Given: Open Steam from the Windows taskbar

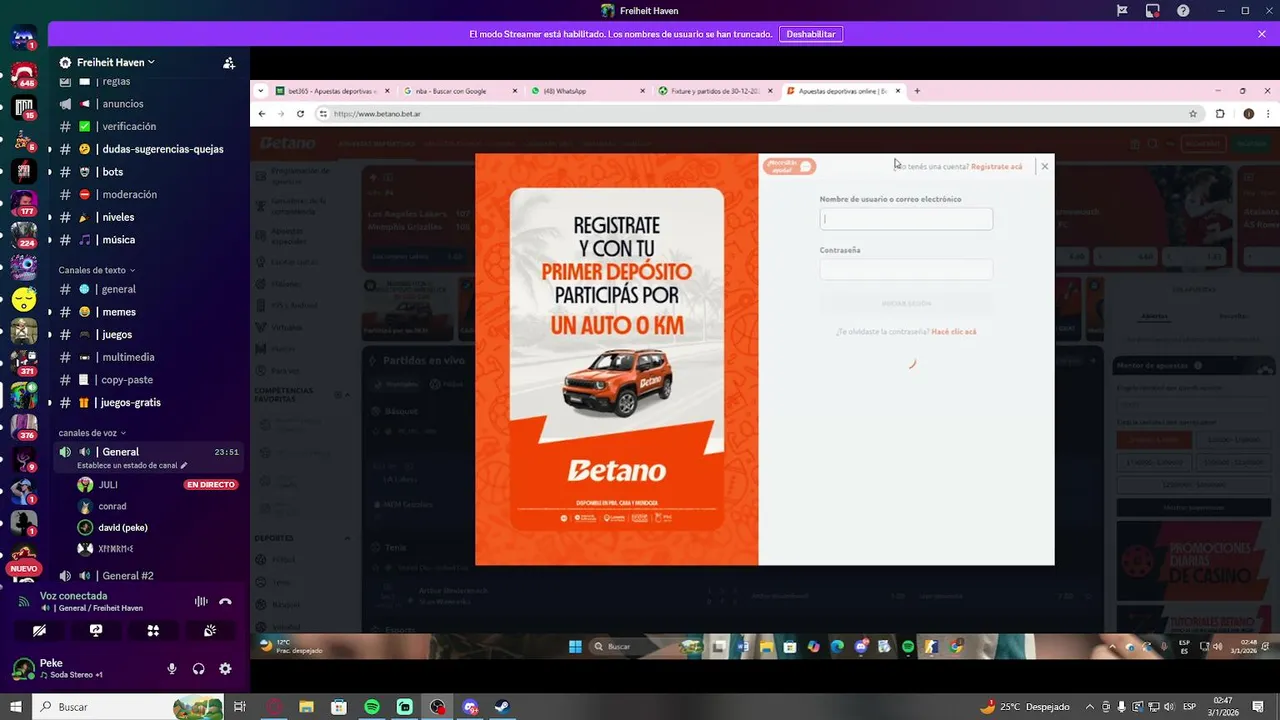Looking at the screenshot, I should [x=503, y=707].
